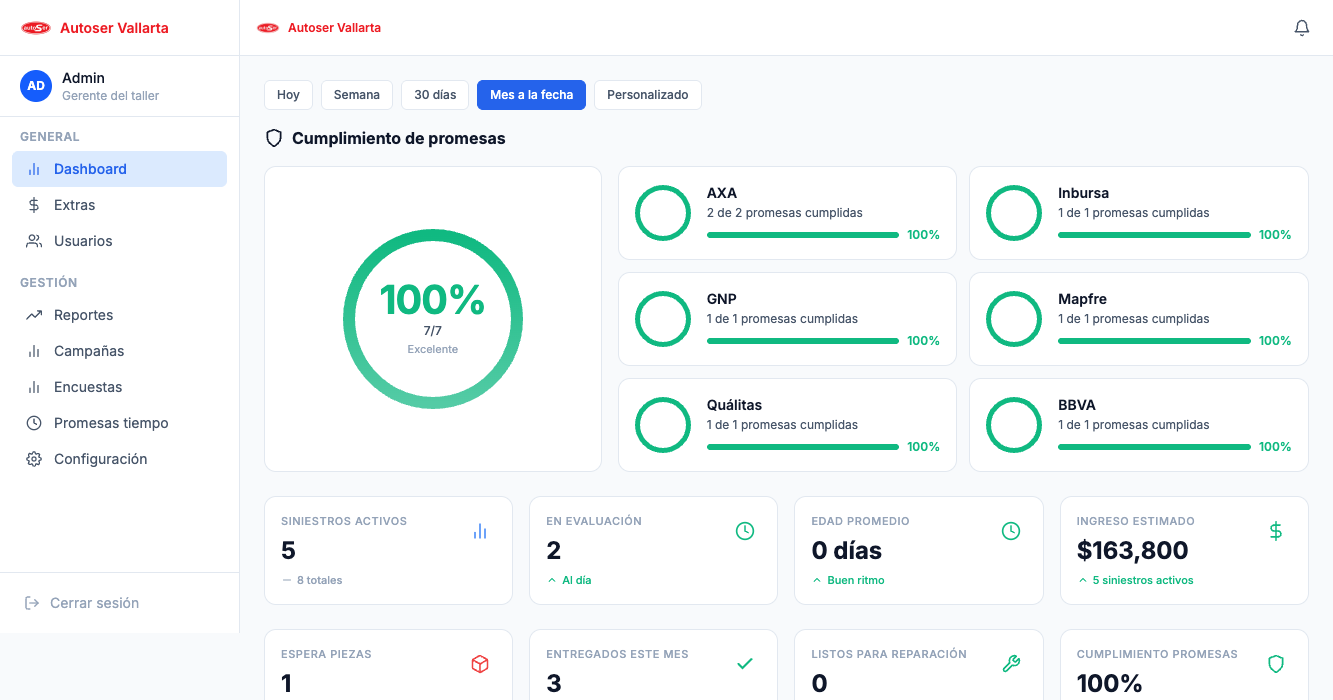The image size is (1333, 700).
Task: Click the clock icon in En Evaluación card
Action: pos(745,531)
